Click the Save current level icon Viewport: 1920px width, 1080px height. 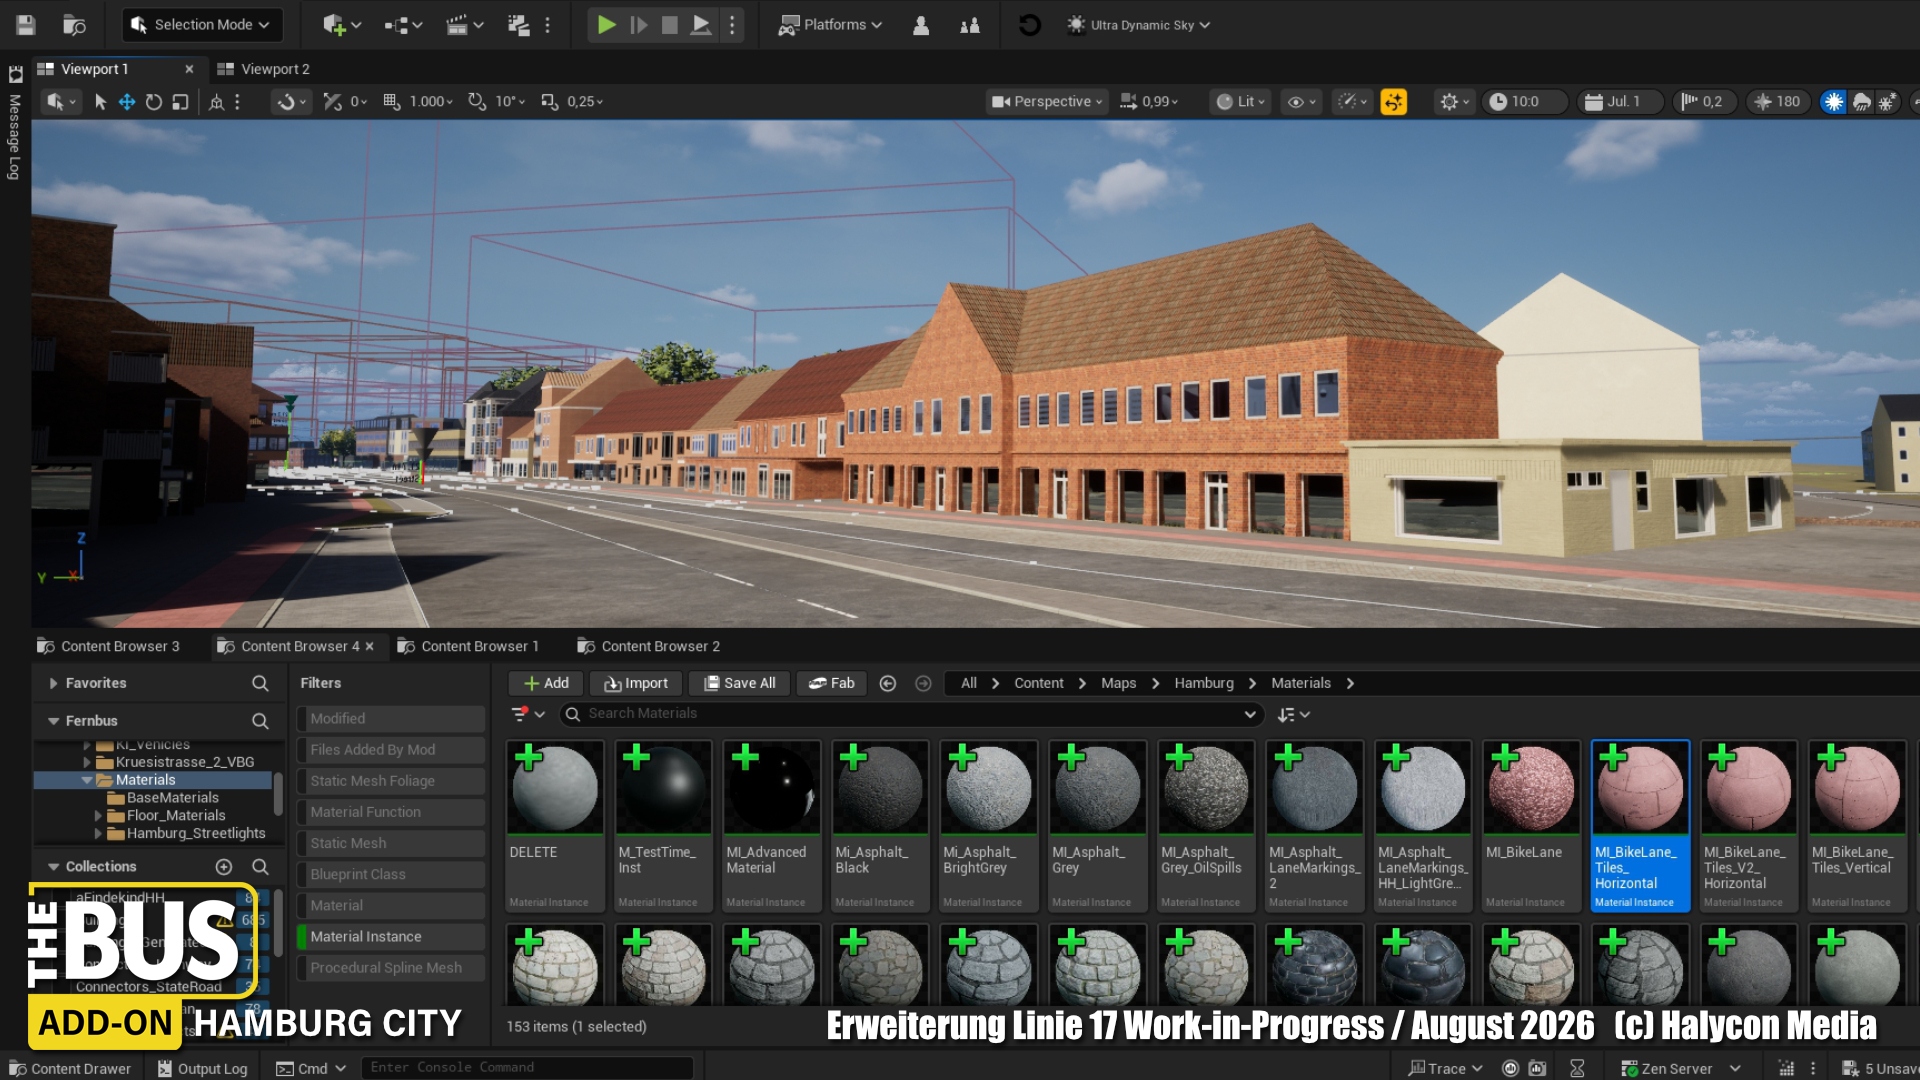[x=26, y=25]
